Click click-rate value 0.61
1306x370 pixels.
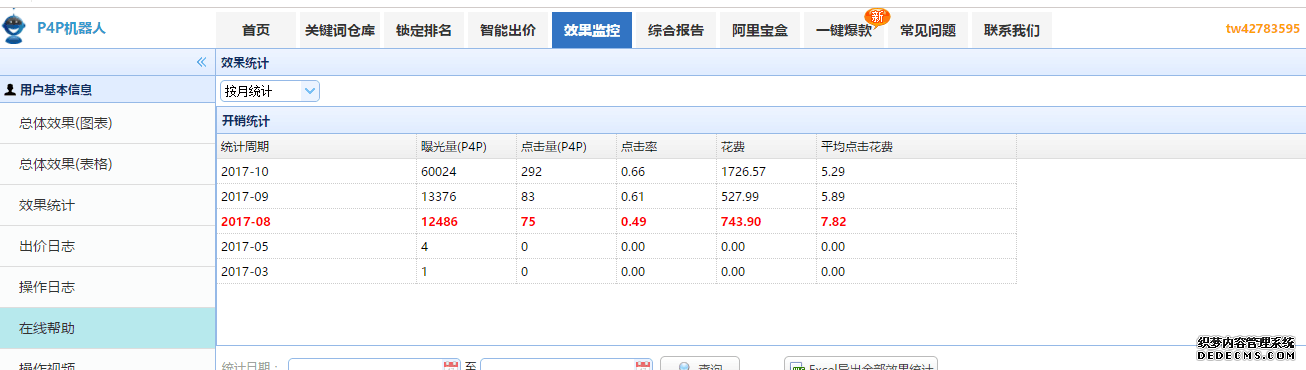[633, 197]
